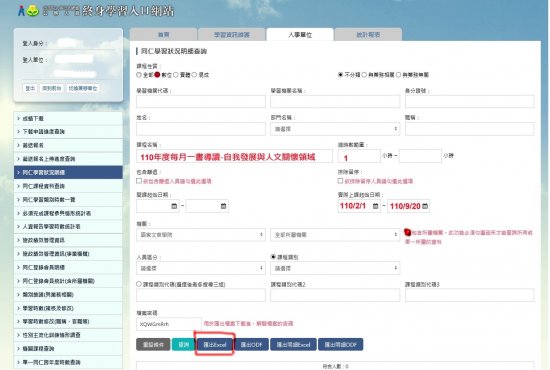Expand the 部門名稱 dropdown

pyautogui.click(x=335, y=129)
